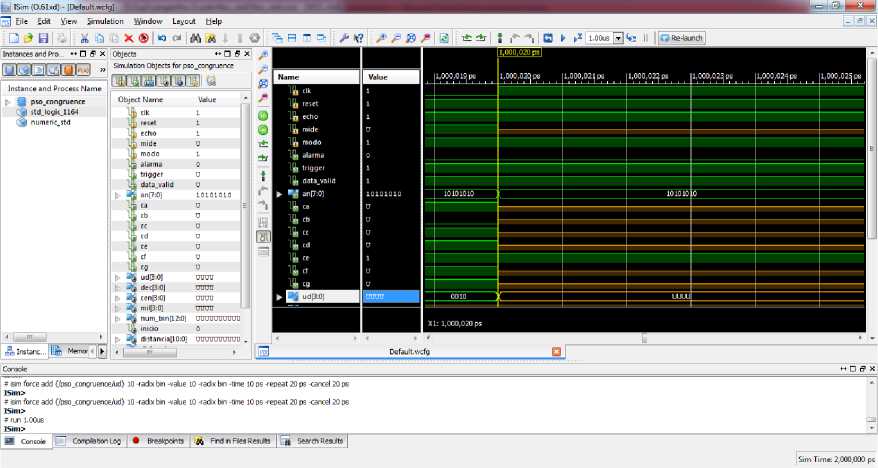
Task: Select alarma signal in Objects panel
Action: [151, 164]
